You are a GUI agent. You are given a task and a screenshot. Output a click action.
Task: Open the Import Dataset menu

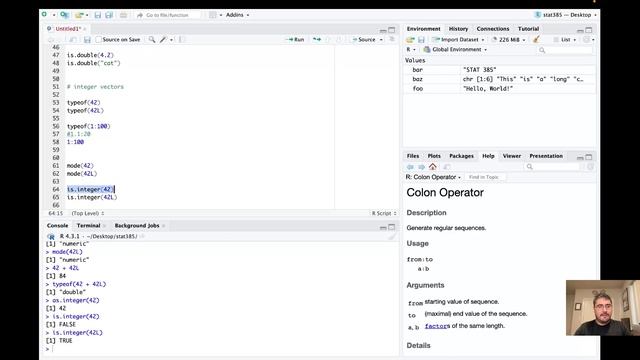pyautogui.click(x=458, y=40)
